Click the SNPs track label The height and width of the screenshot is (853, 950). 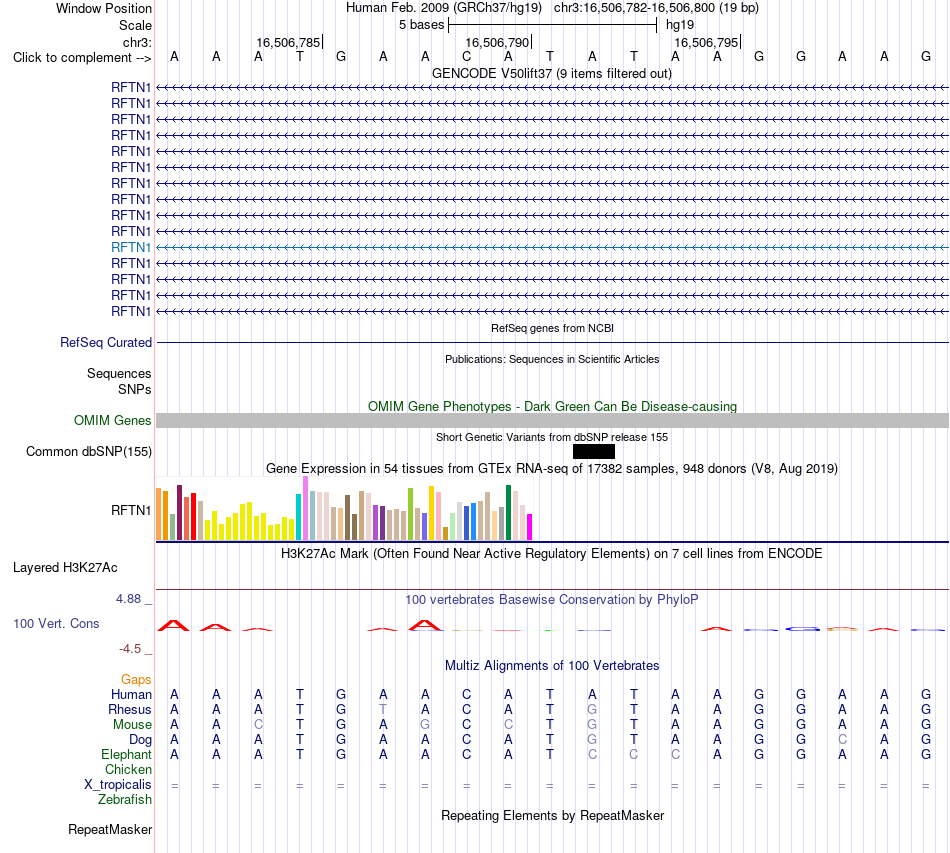[x=135, y=389]
